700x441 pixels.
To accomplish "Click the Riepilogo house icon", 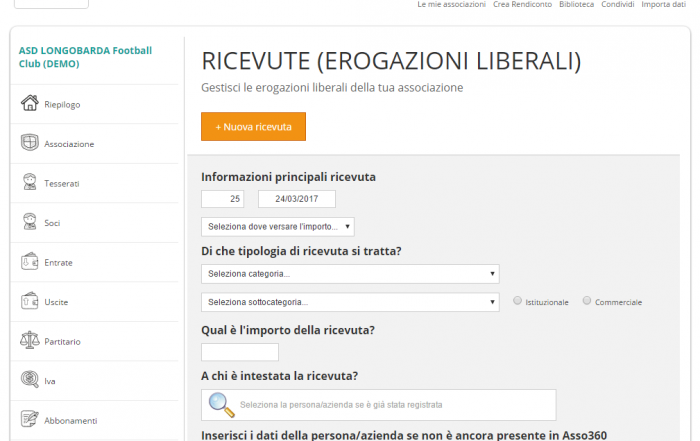I will point(29,103).
